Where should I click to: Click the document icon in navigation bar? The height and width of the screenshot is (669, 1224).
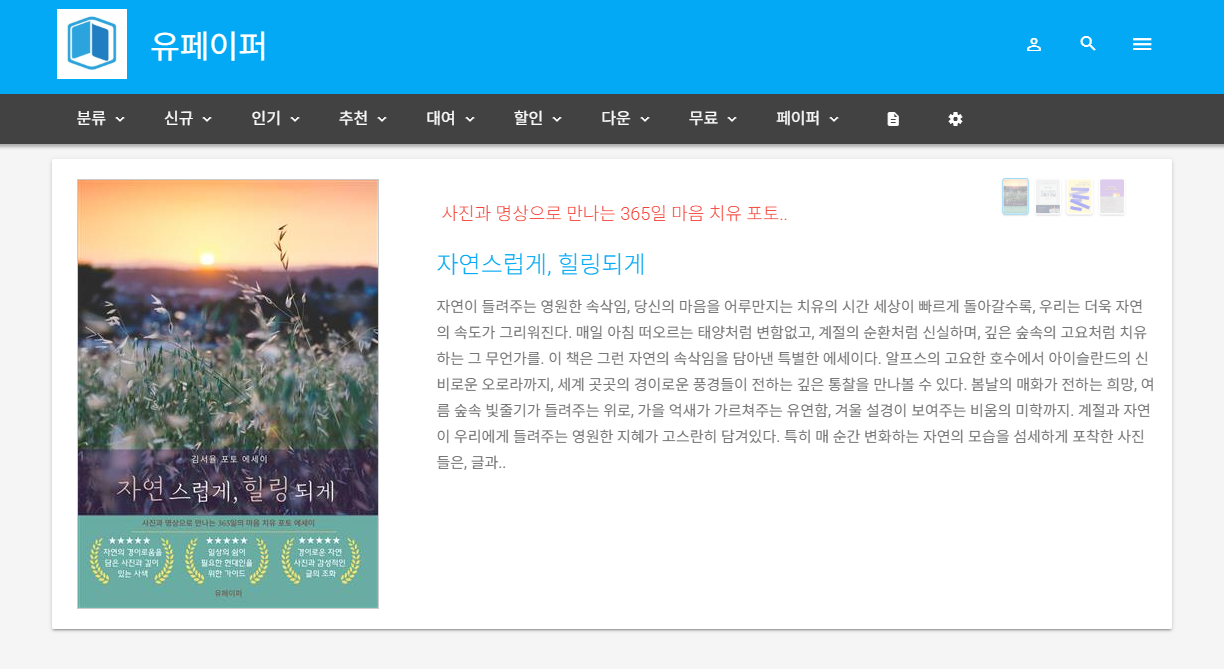[x=893, y=119]
